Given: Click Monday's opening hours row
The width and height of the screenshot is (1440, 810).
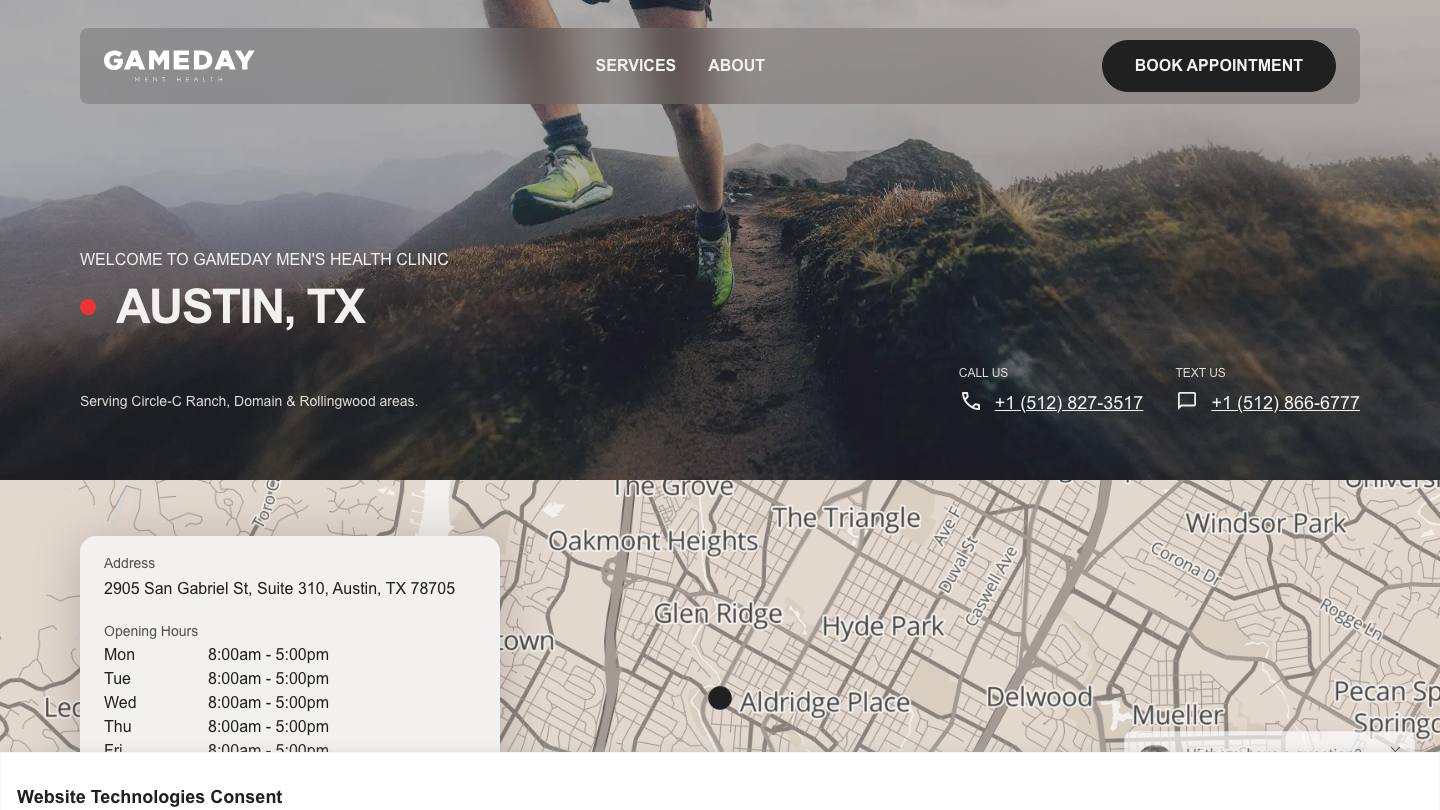Looking at the screenshot, I should 216,655.
